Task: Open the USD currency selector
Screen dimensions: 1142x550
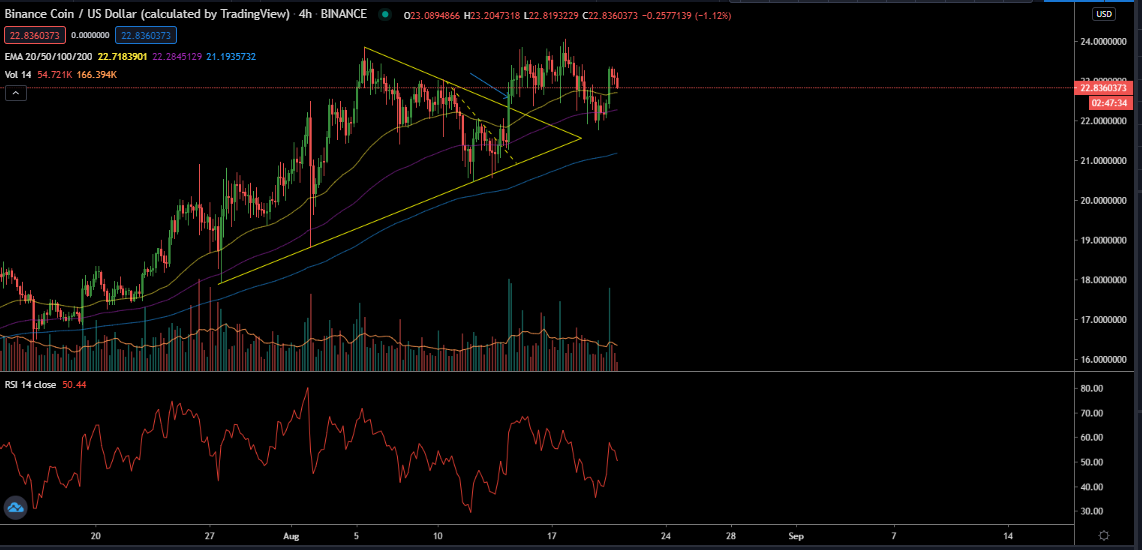Action: pyautogui.click(x=1104, y=14)
